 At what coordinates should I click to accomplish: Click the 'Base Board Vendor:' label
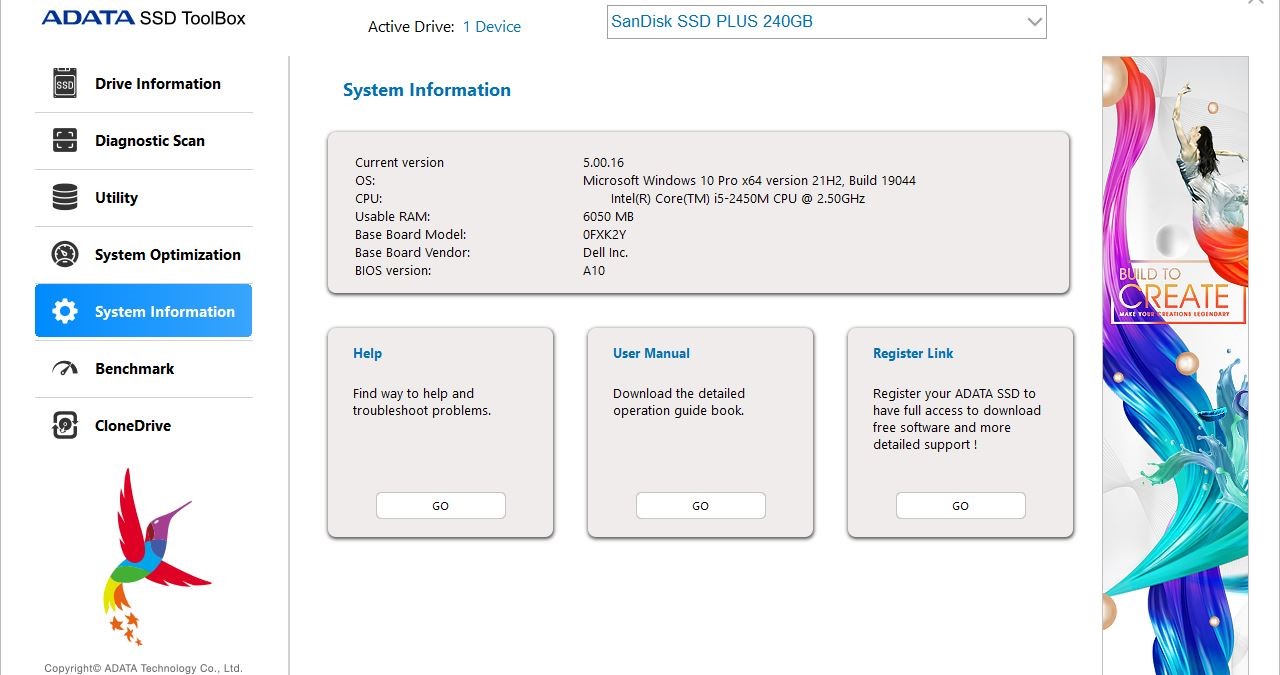(412, 253)
